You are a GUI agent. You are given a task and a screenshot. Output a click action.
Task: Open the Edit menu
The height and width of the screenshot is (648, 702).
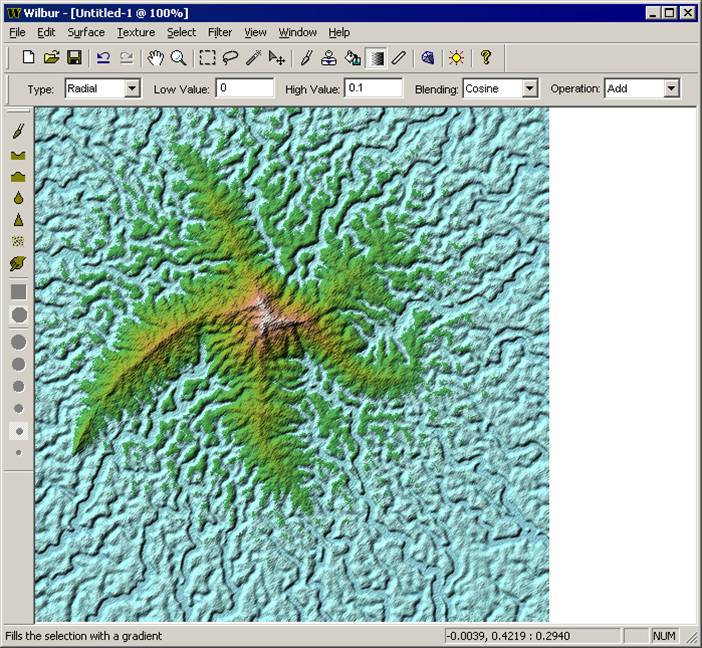pos(46,32)
